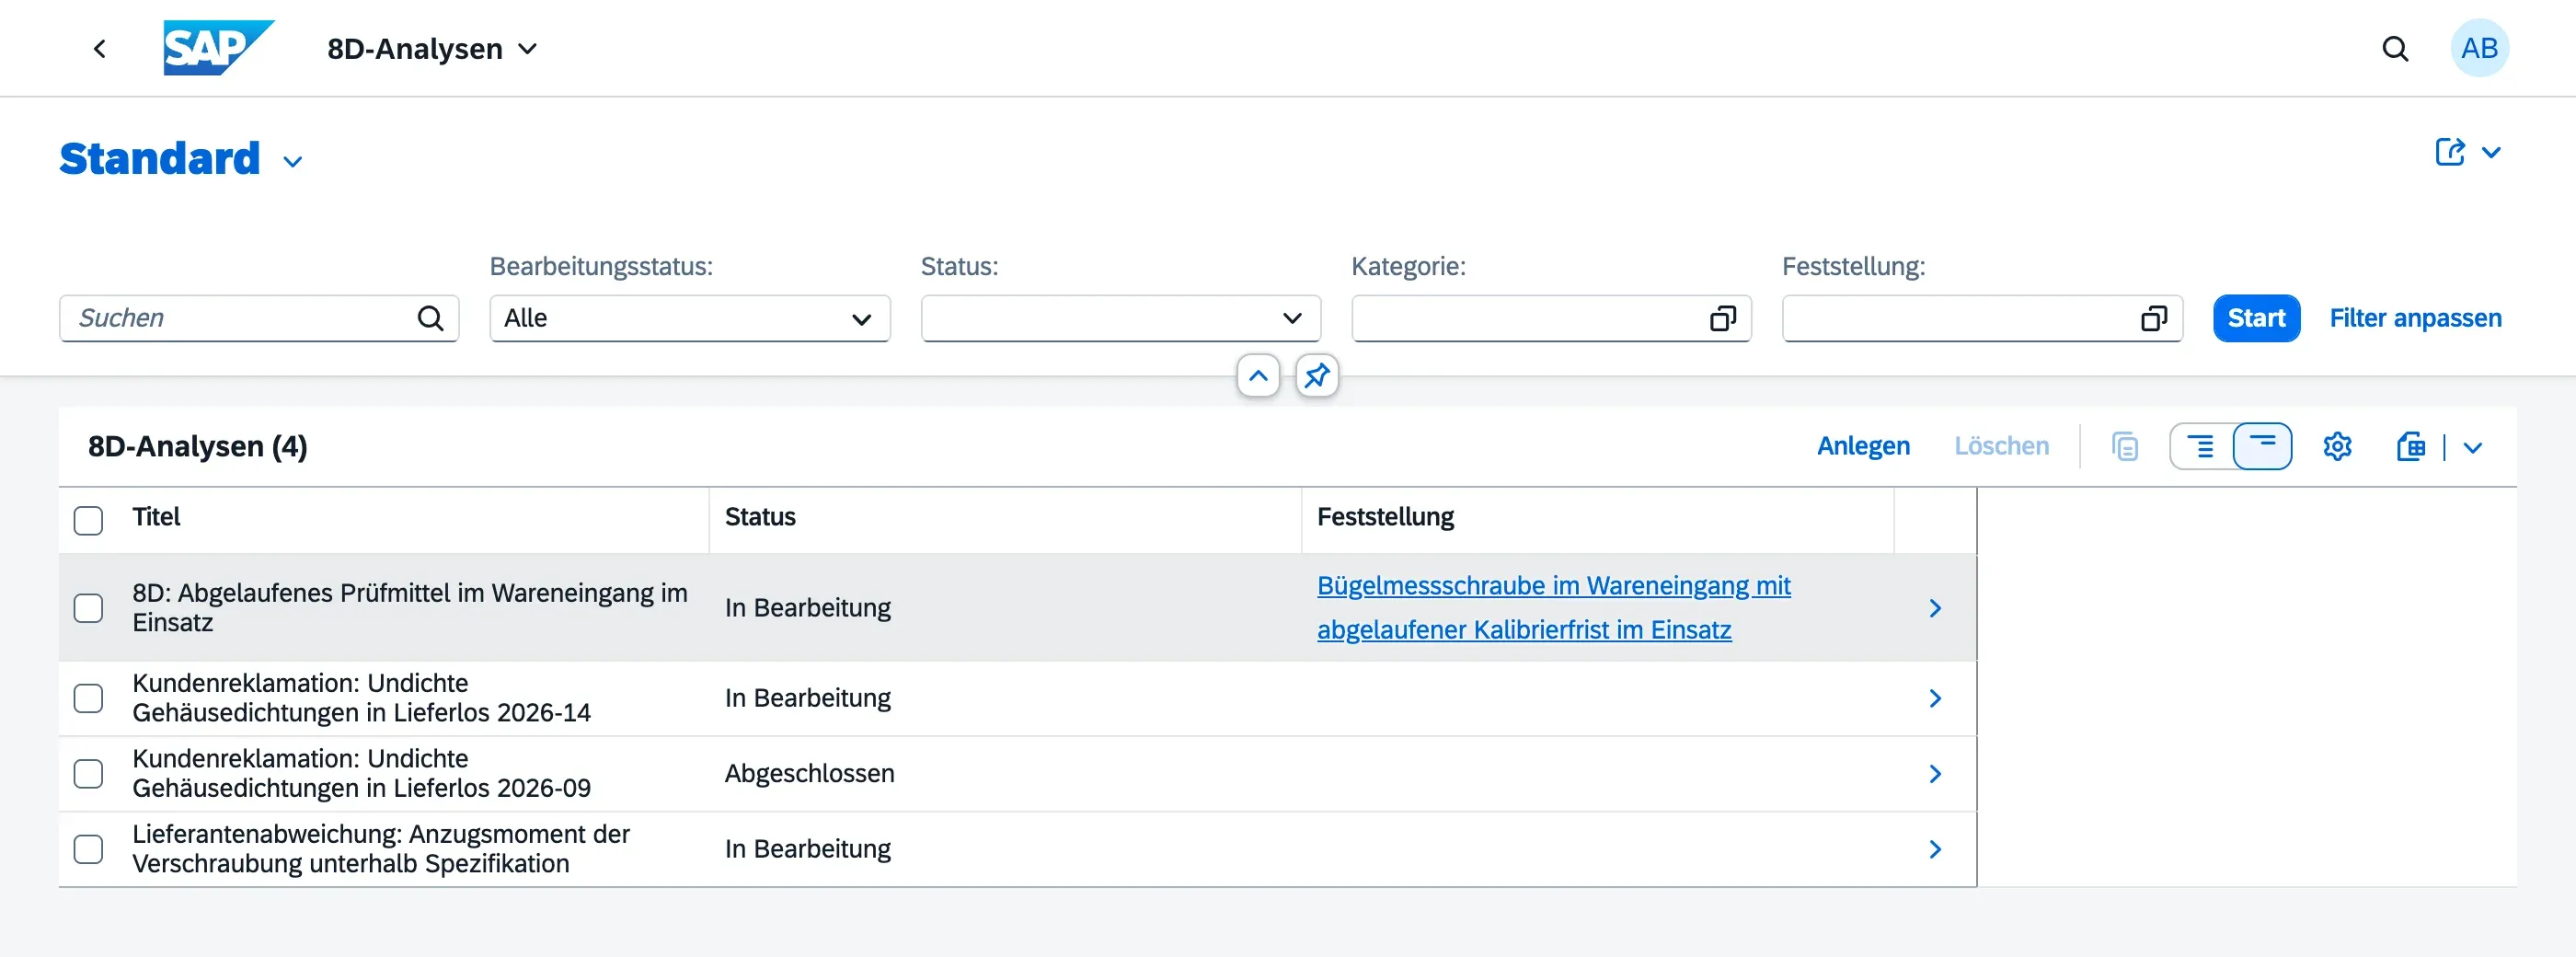The width and height of the screenshot is (2576, 957).
Task: Open the Lieferlos 2026-14 row arrow
Action: tap(1935, 698)
